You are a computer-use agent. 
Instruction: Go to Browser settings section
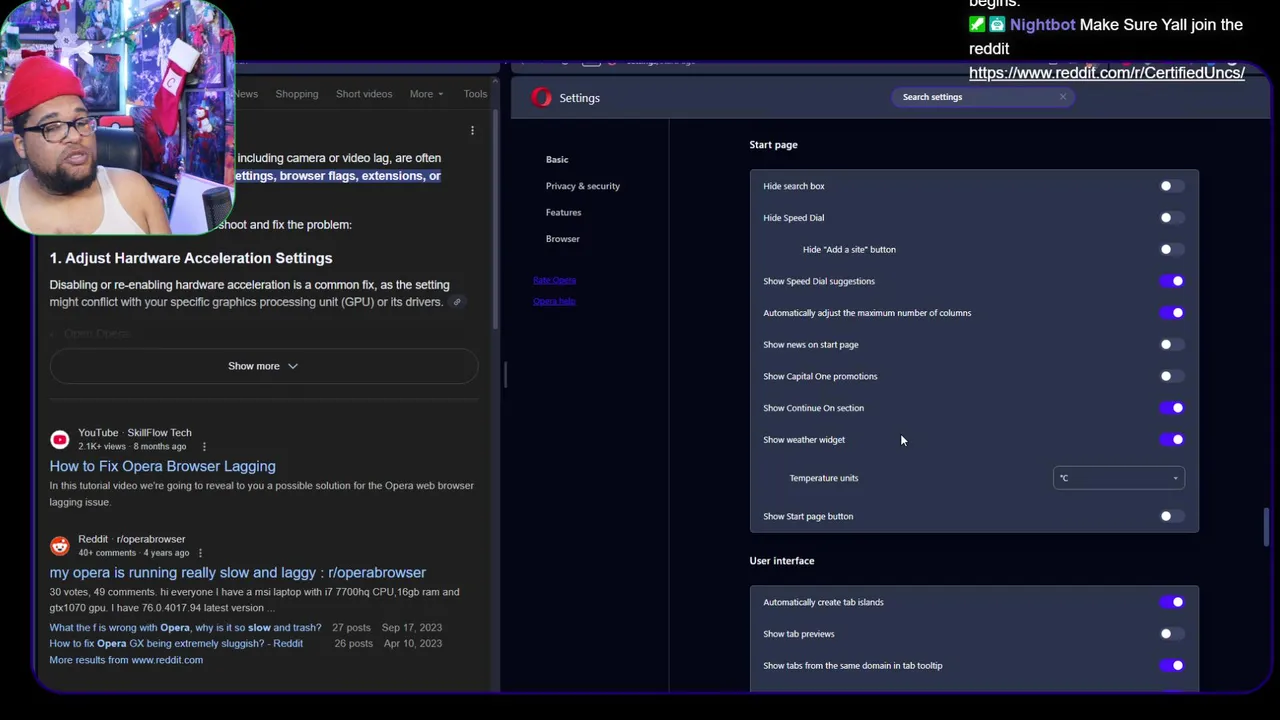point(562,239)
